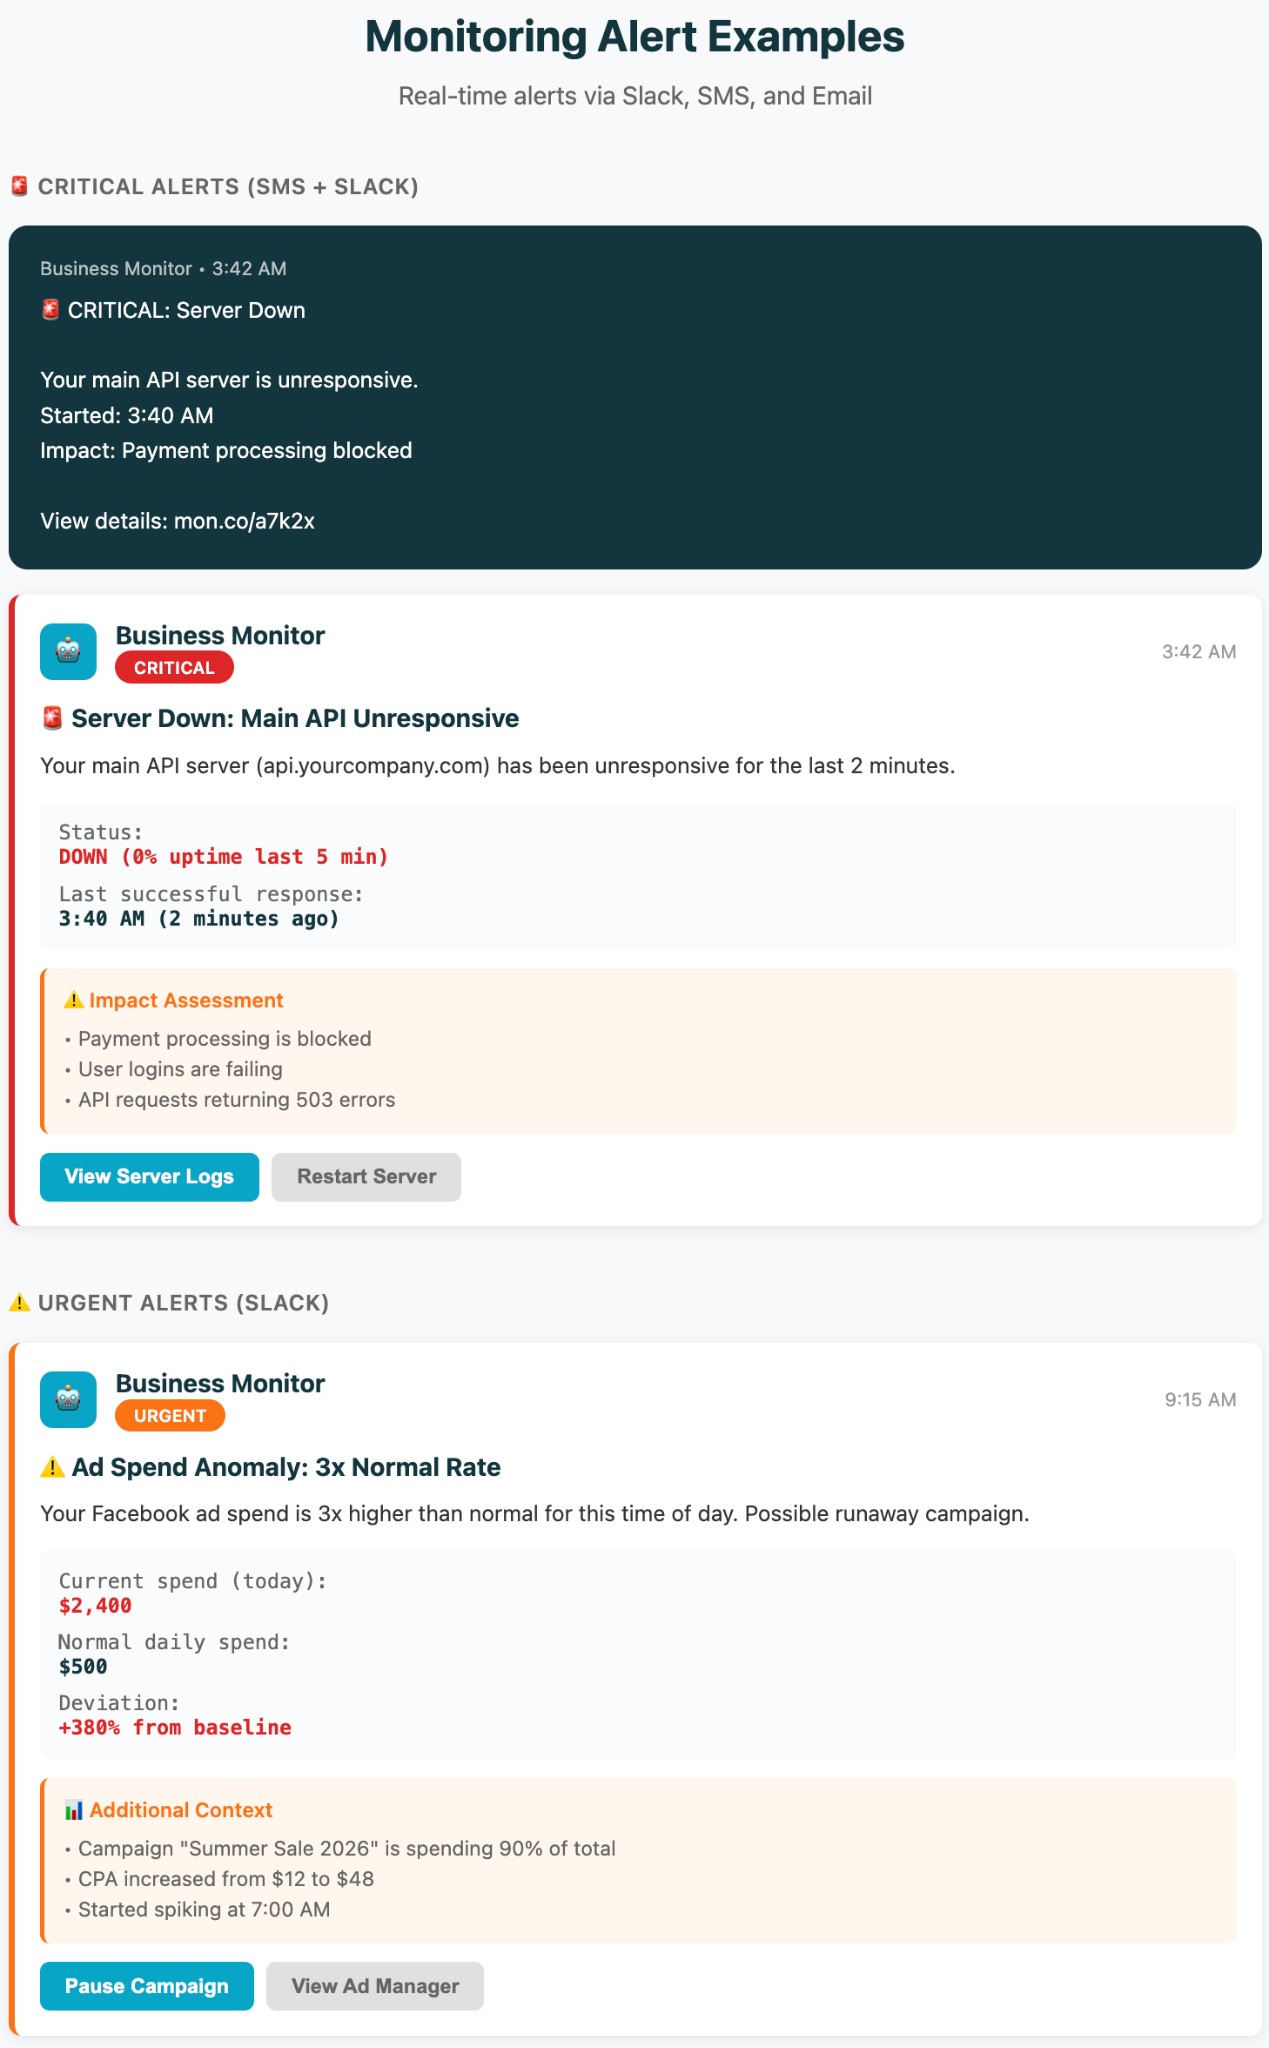Click the Pause Campaign button
The image size is (1269, 2048).
coord(146,1986)
